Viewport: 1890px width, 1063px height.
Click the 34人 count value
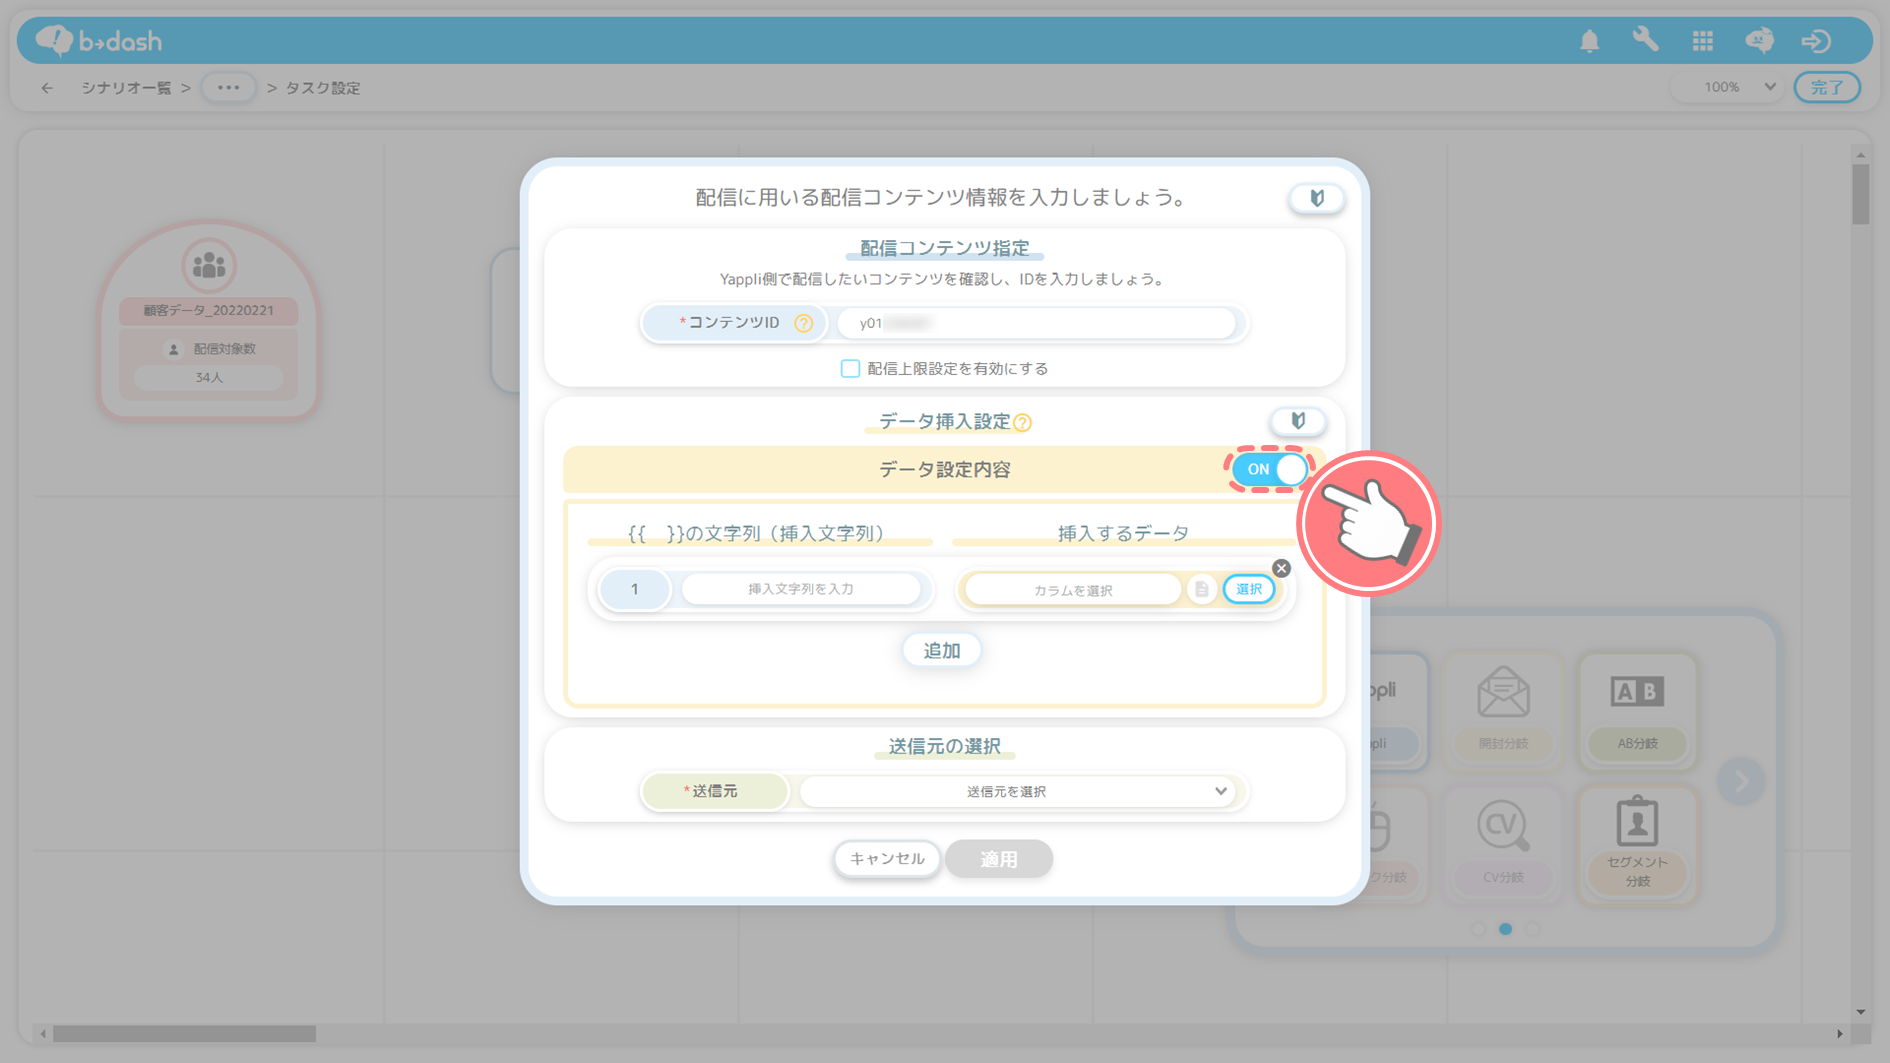(x=209, y=378)
